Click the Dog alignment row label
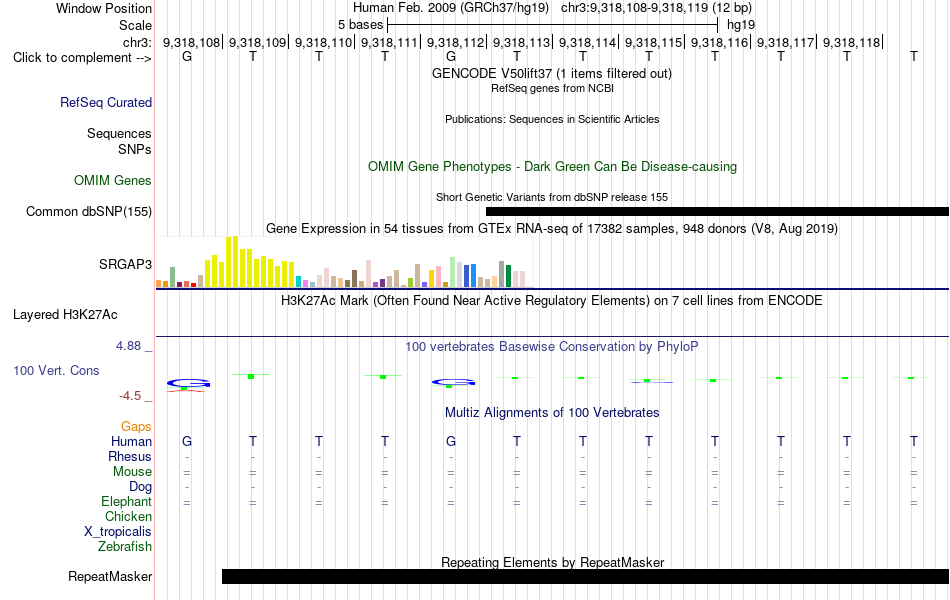 (141, 487)
